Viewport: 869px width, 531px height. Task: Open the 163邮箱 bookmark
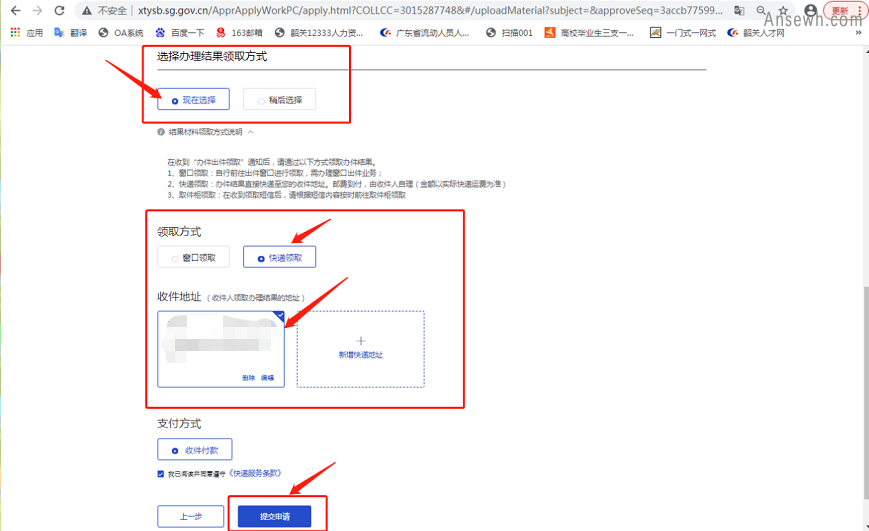click(x=245, y=32)
